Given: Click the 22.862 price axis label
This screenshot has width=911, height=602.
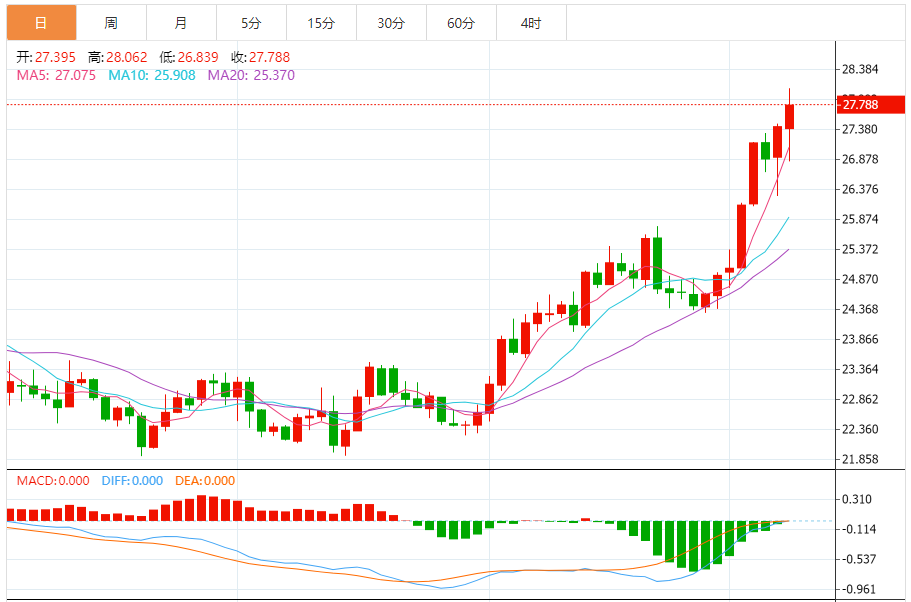Looking at the screenshot, I should 860,399.
